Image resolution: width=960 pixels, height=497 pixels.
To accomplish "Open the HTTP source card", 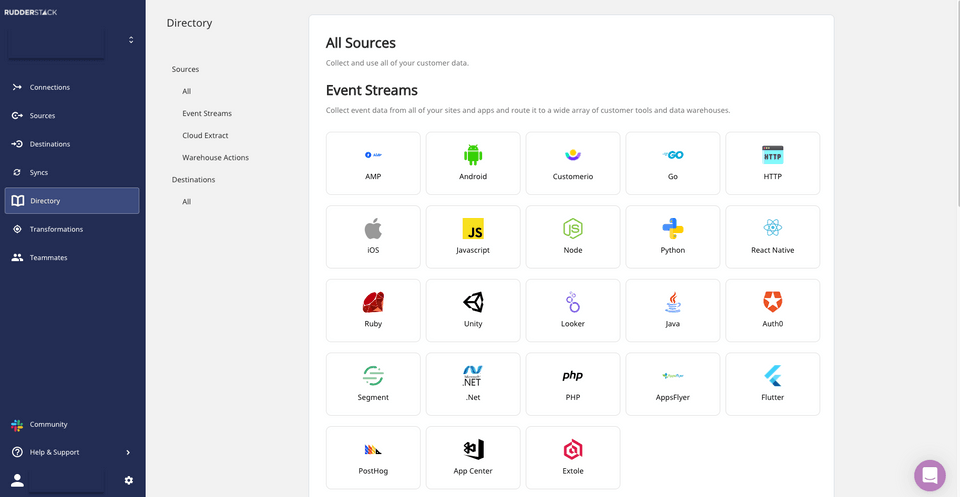I will pyautogui.click(x=772, y=163).
